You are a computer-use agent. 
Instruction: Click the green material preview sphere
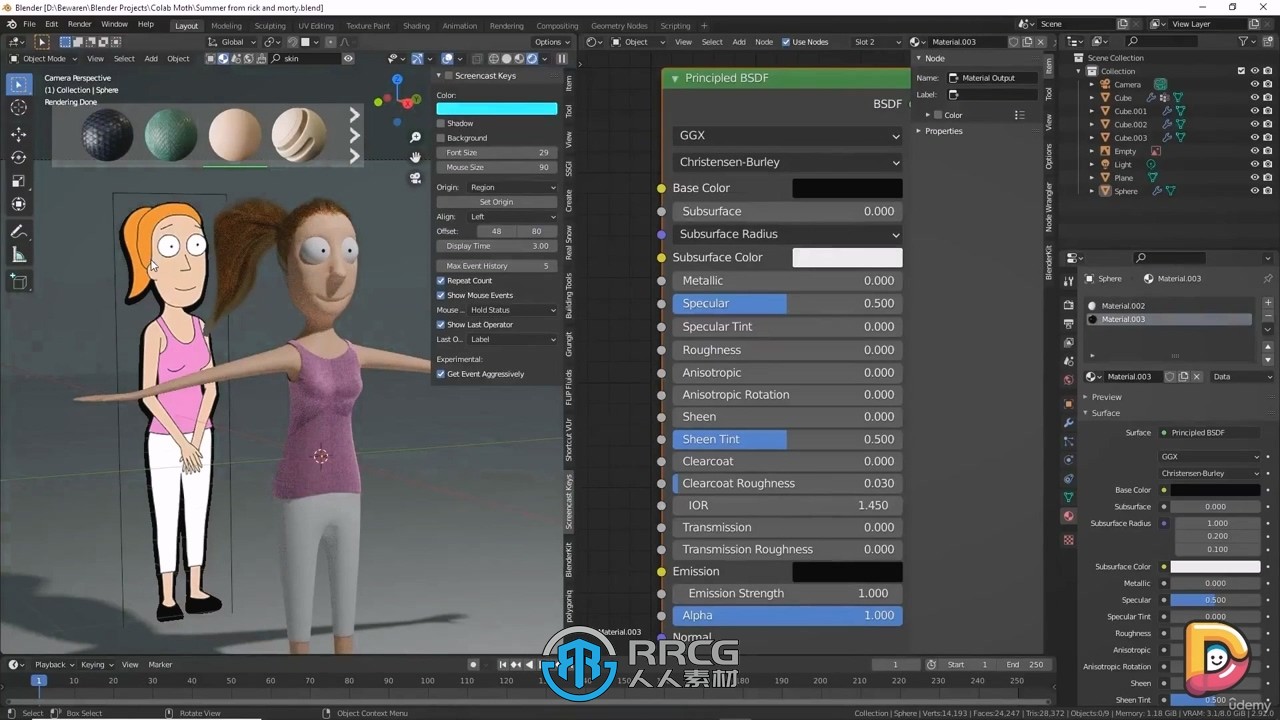tap(171, 134)
